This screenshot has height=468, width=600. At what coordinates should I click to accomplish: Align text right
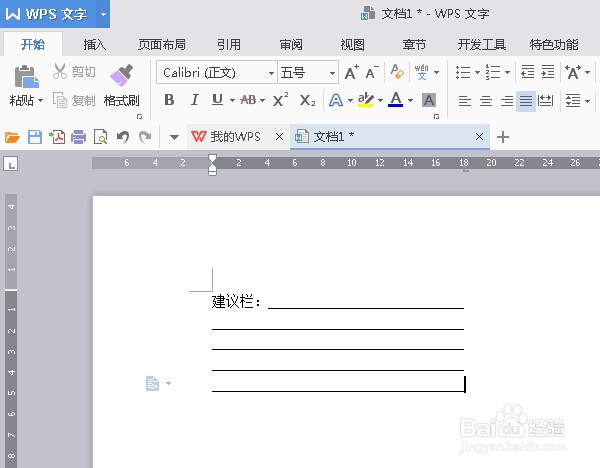point(507,101)
